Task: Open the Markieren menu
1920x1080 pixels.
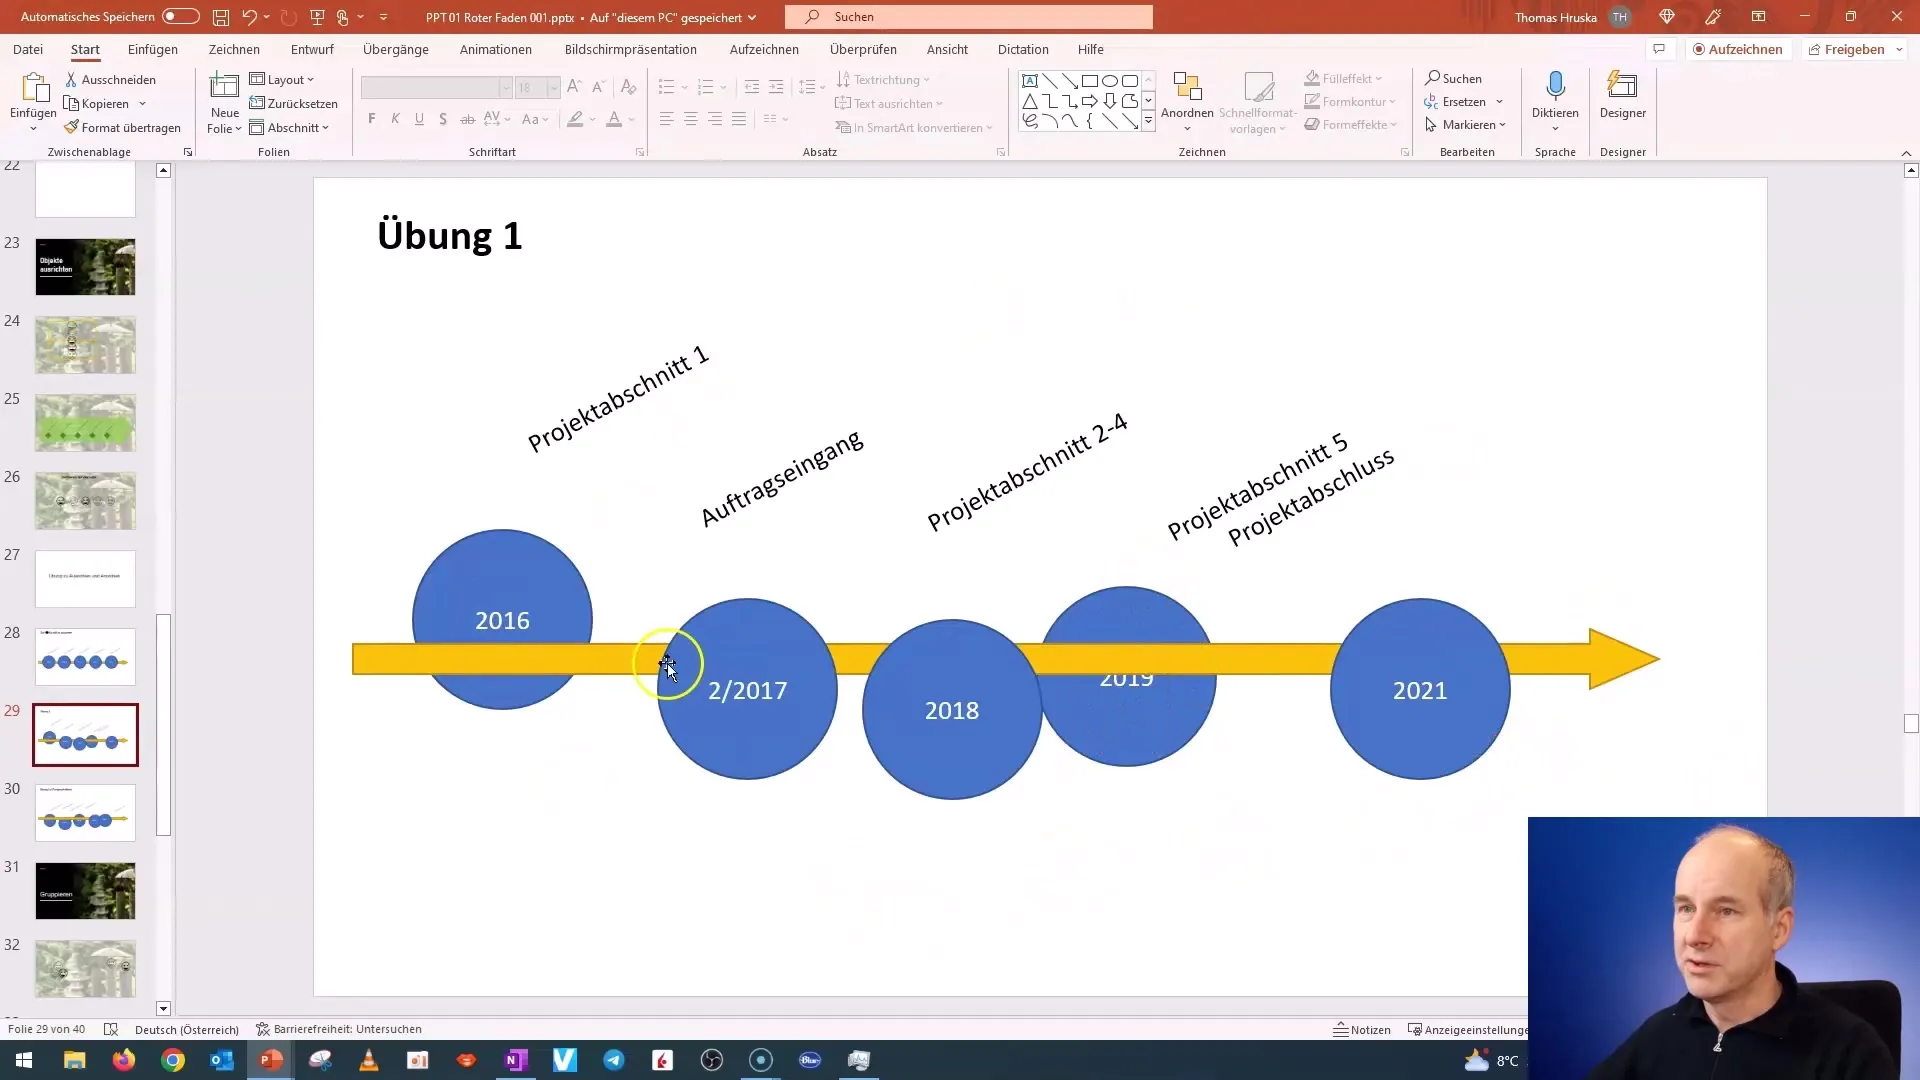Action: click(x=1466, y=124)
